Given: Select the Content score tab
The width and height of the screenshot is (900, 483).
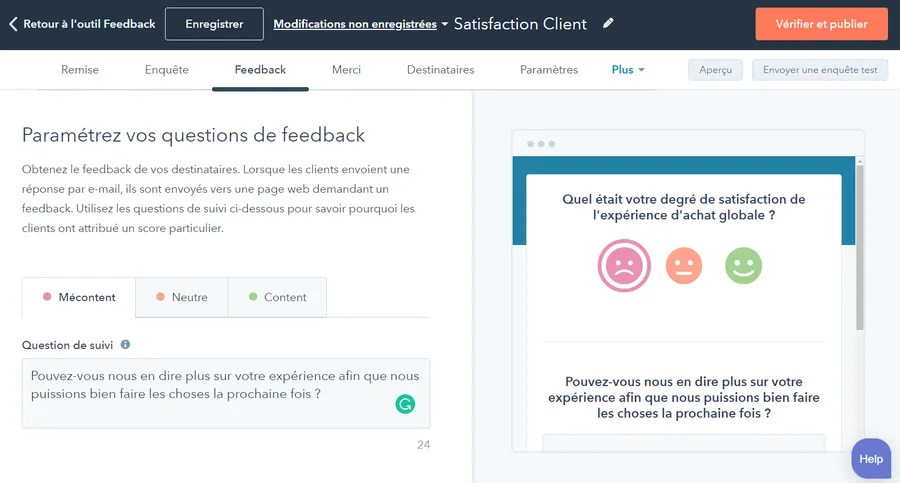Looking at the screenshot, I should (277, 297).
